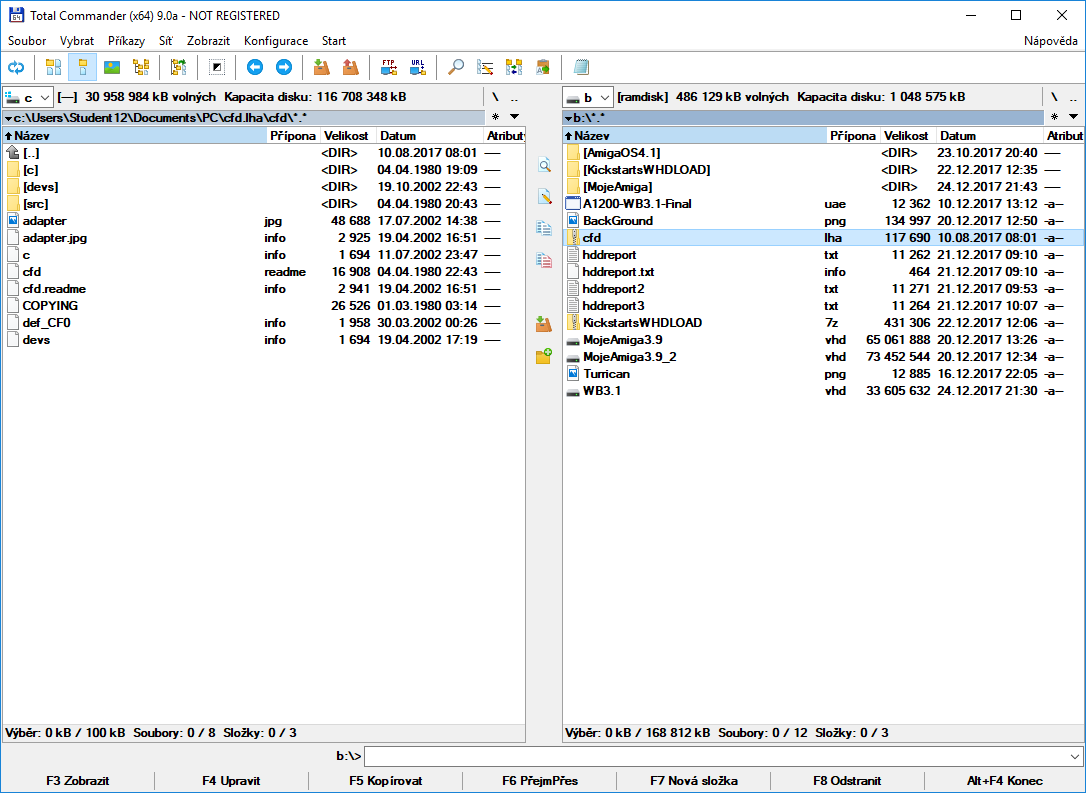Click the F7 Nová složka button

click(694, 781)
